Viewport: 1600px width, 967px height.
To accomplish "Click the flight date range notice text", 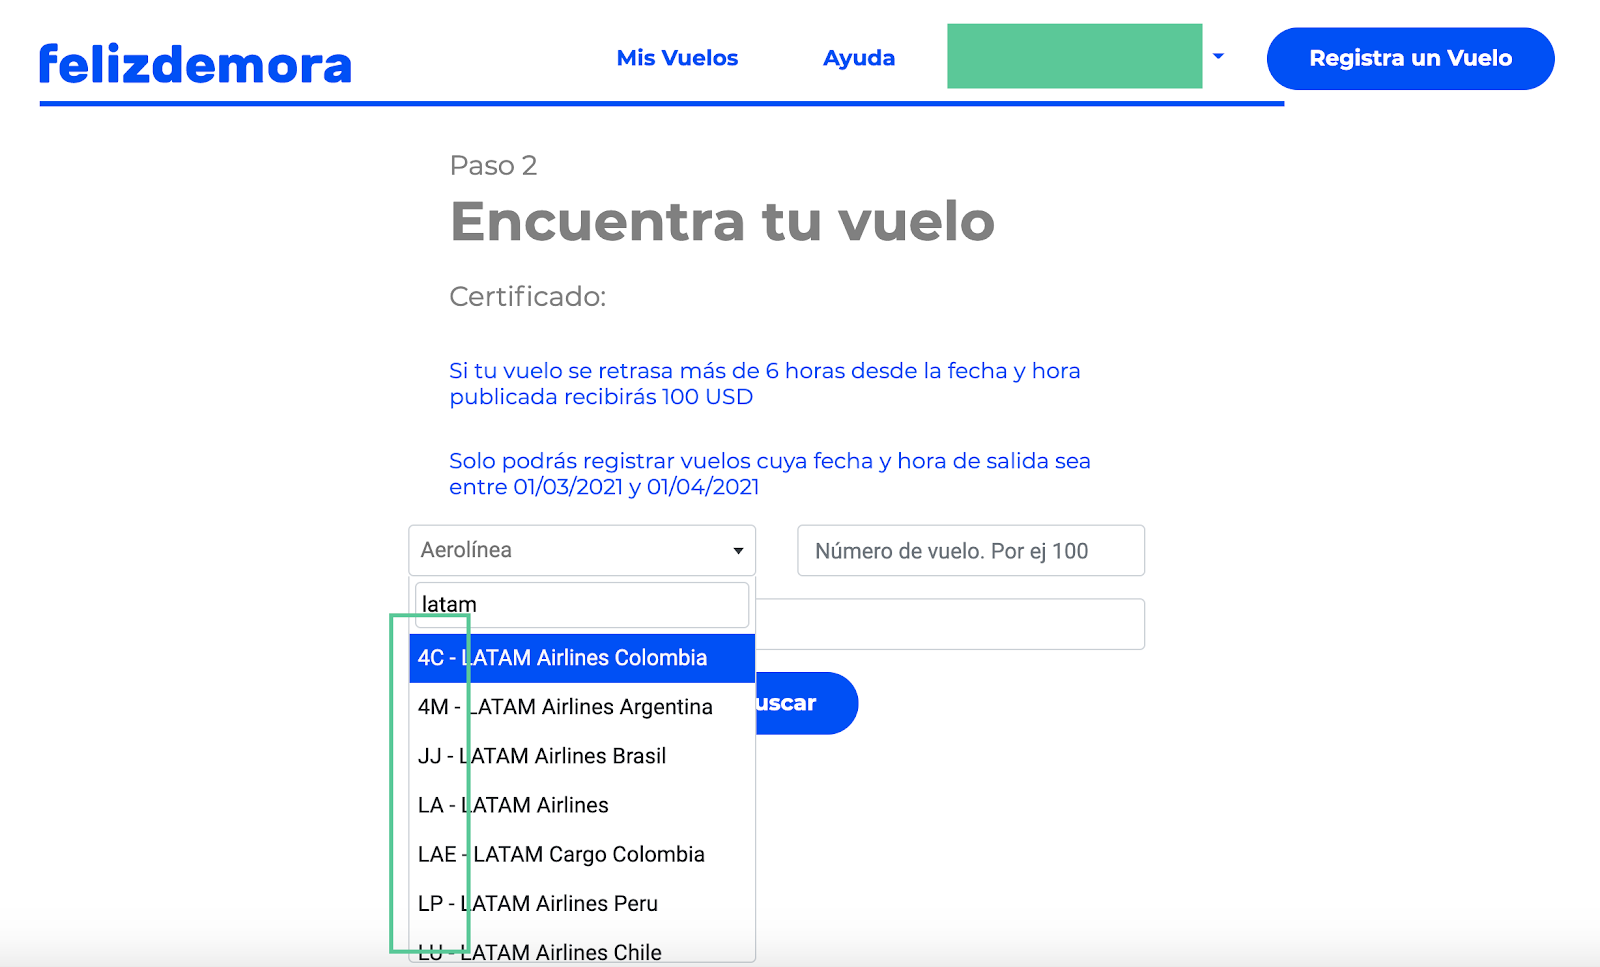I will pos(769,474).
